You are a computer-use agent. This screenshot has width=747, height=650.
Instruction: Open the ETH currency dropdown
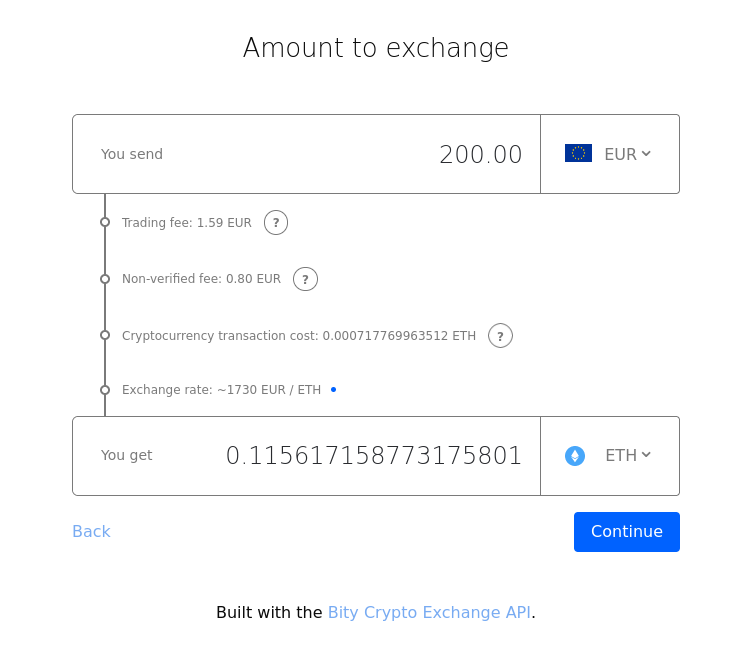[x=610, y=456]
